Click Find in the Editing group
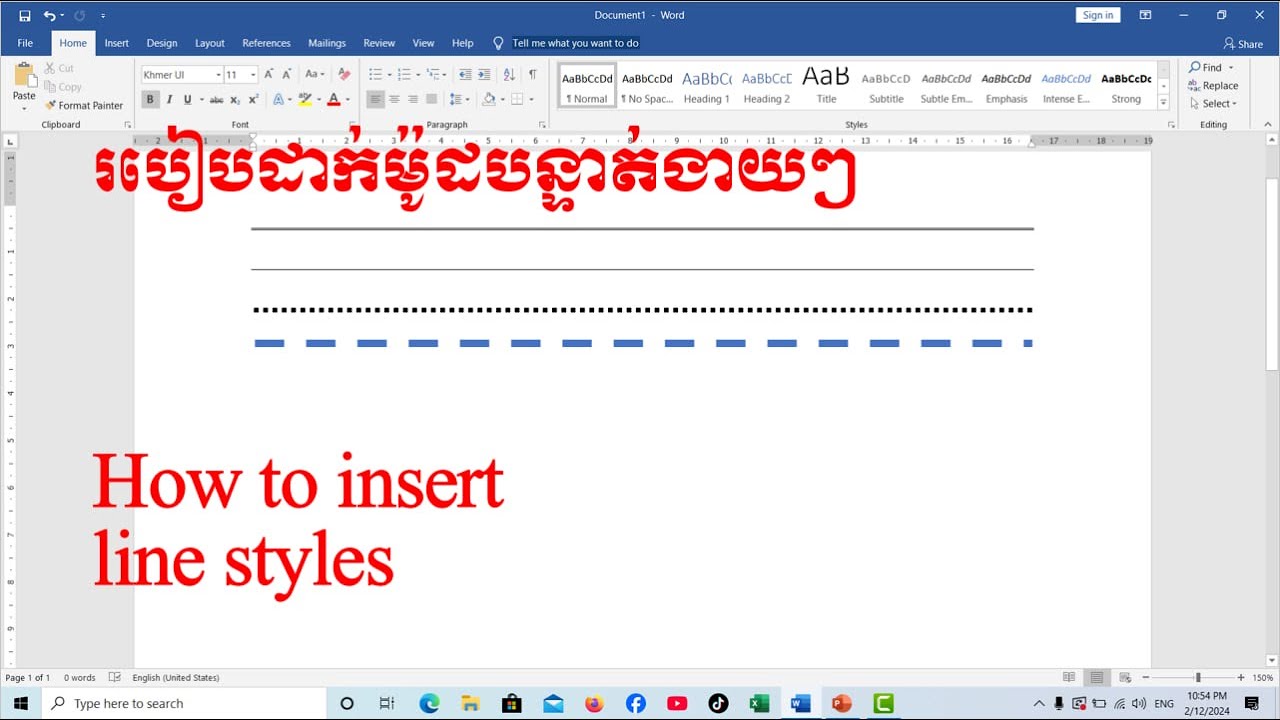The width and height of the screenshot is (1280, 720). coord(1205,68)
